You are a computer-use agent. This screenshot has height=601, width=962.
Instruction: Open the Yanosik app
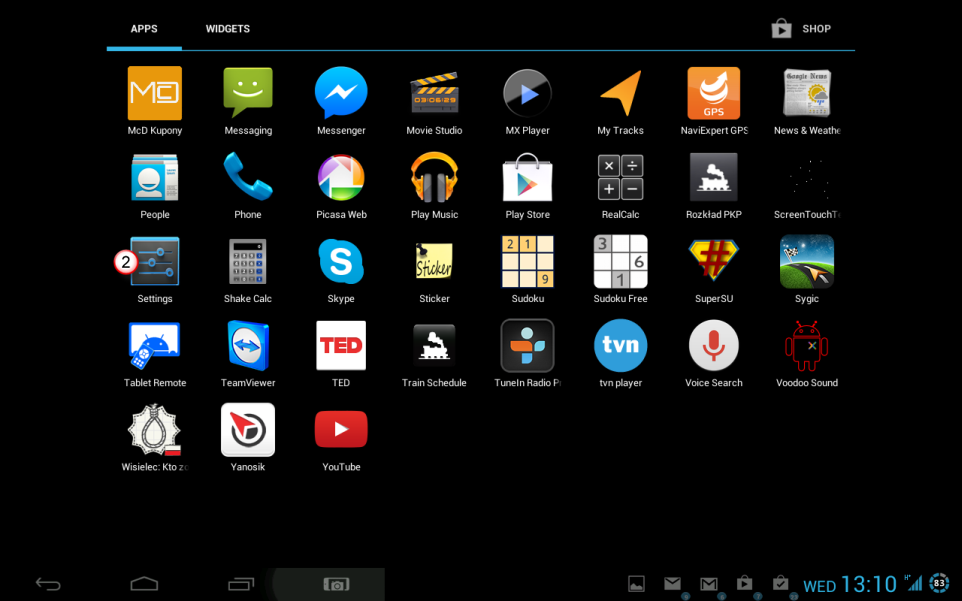(x=248, y=430)
